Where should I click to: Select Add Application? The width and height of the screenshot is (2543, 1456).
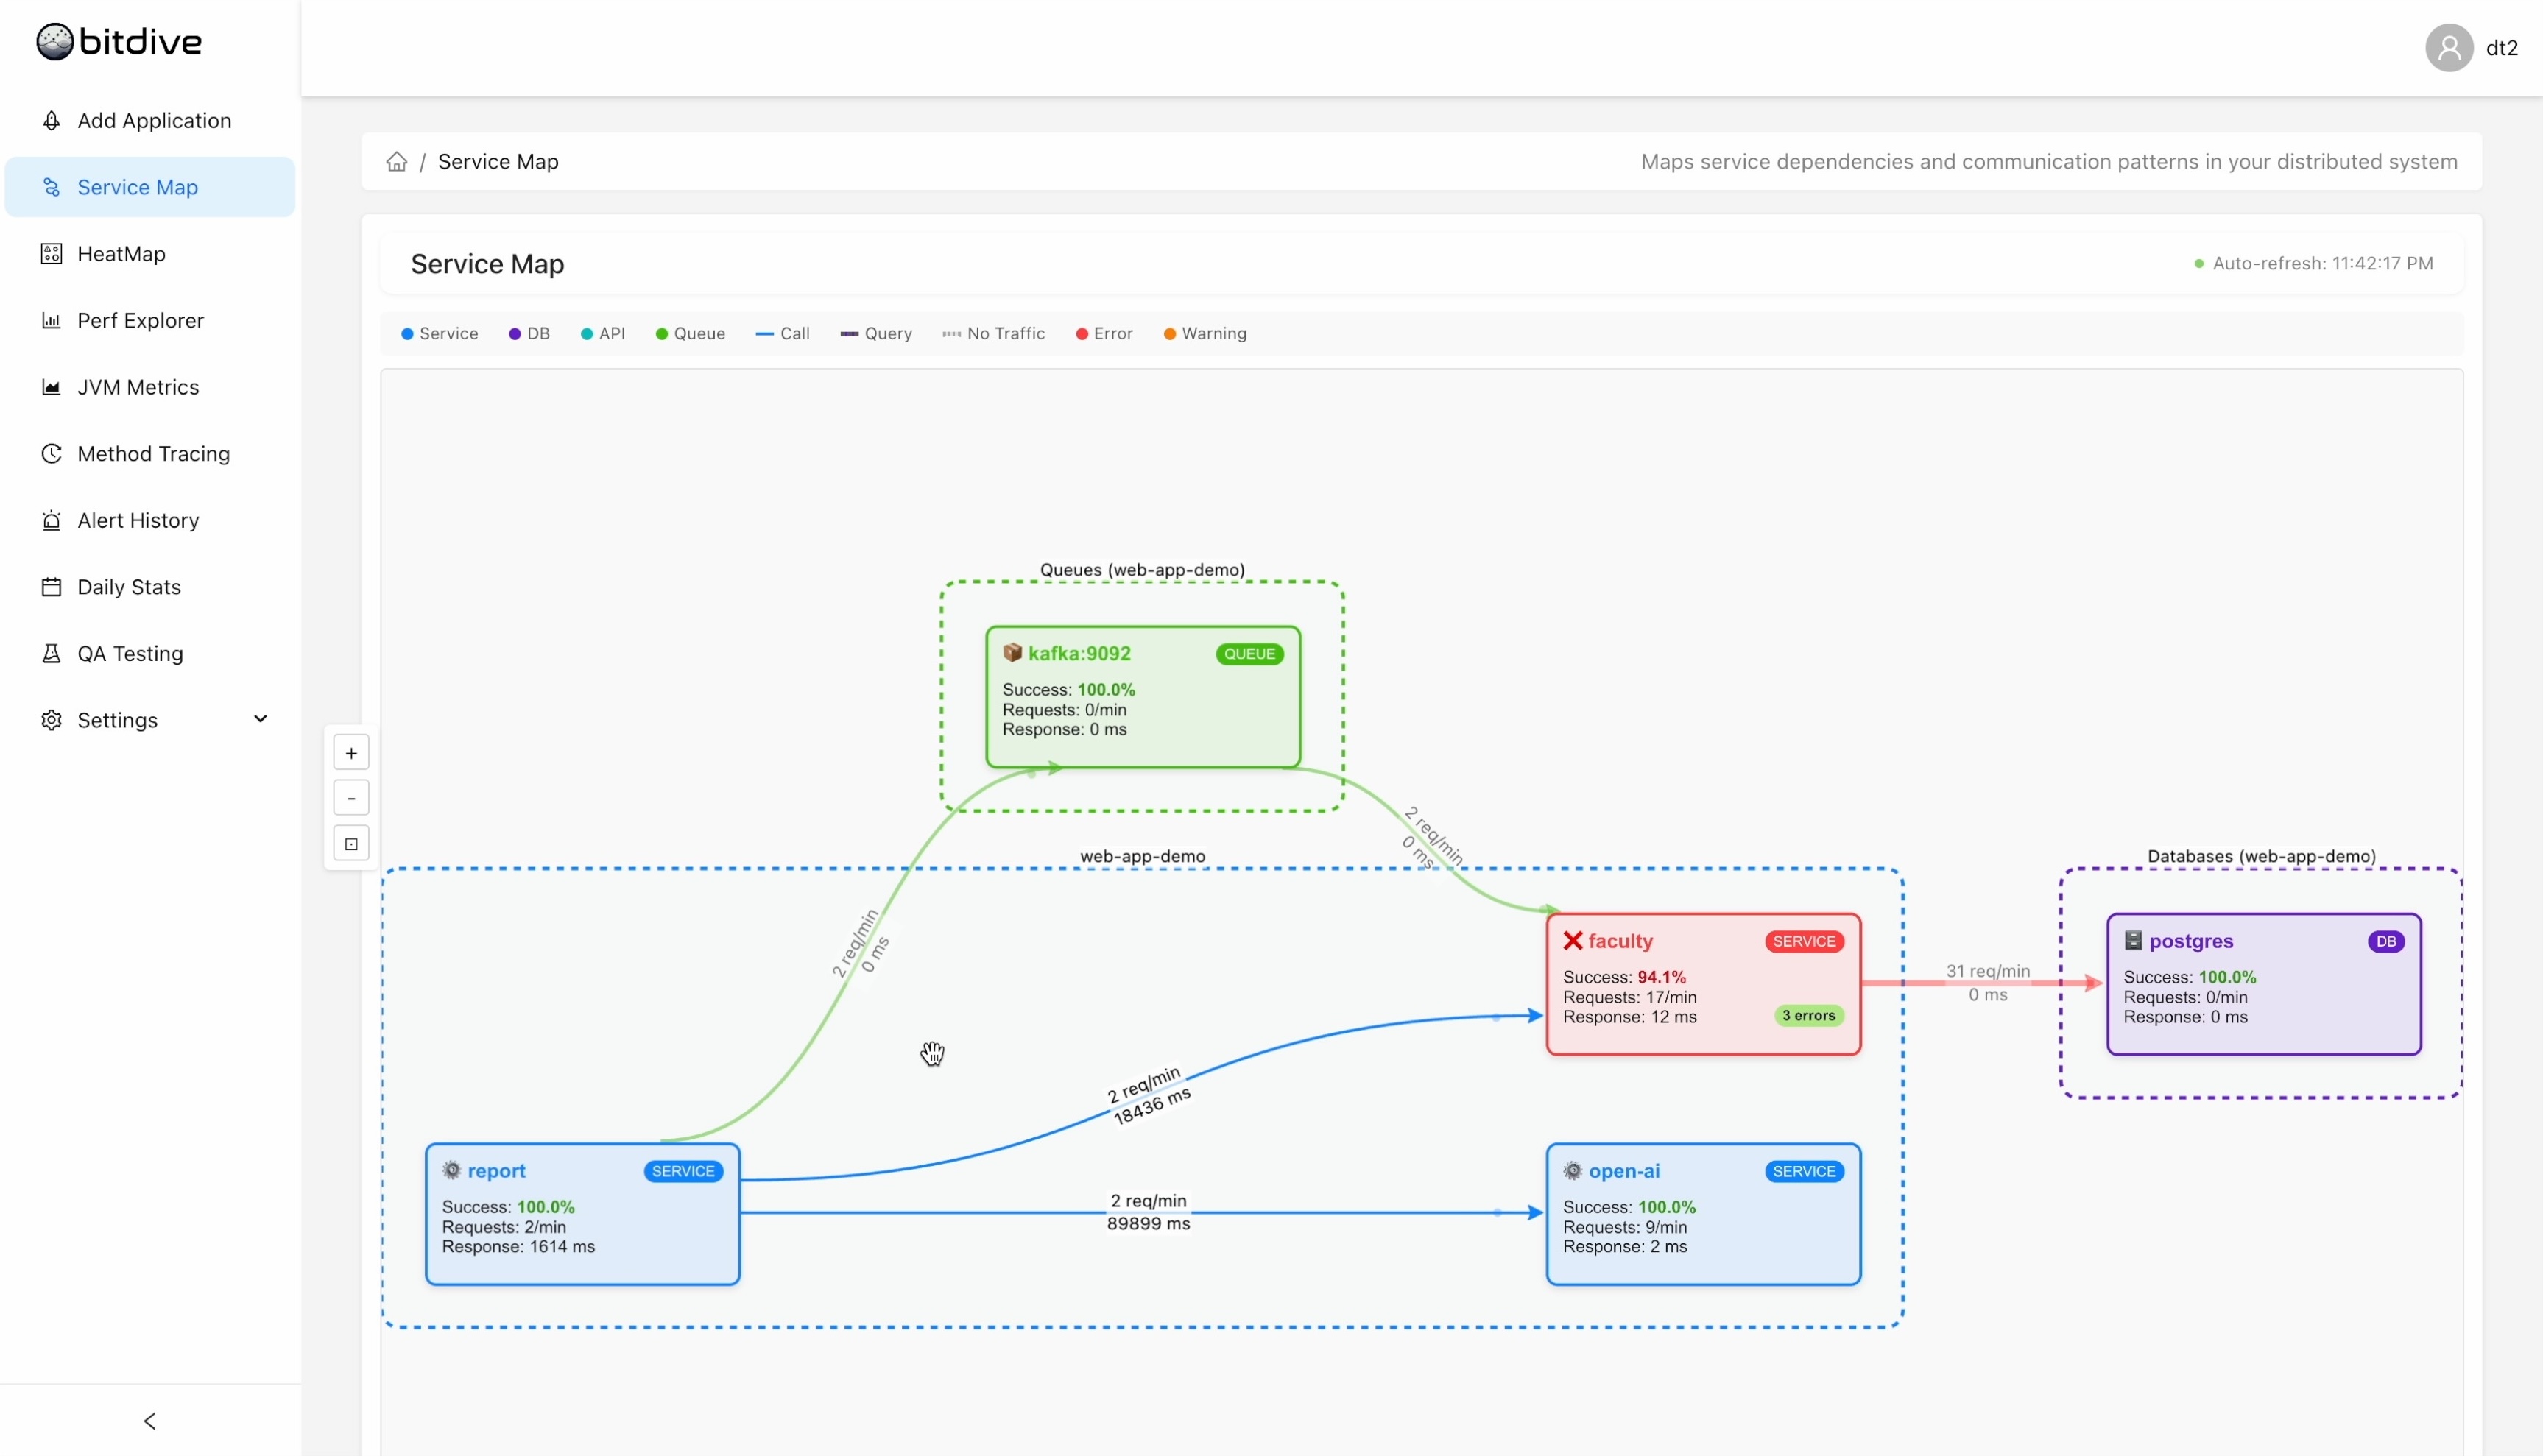tap(154, 119)
